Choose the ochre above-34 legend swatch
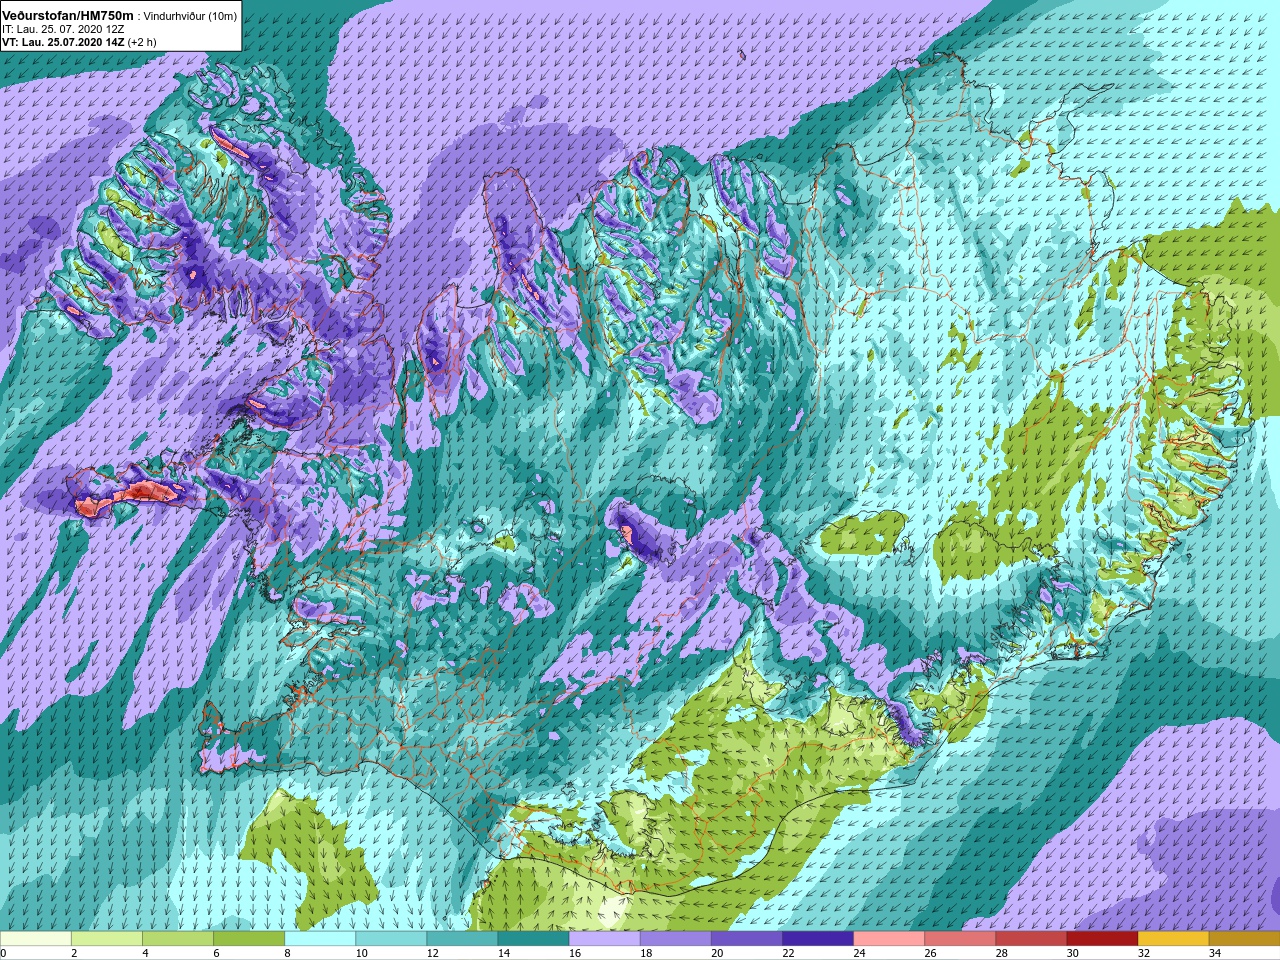Image resolution: width=1280 pixels, height=960 pixels. point(1243,939)
